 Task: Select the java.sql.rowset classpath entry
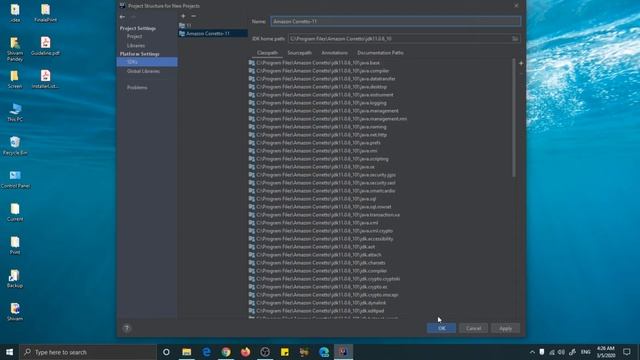tap(320, 207)
